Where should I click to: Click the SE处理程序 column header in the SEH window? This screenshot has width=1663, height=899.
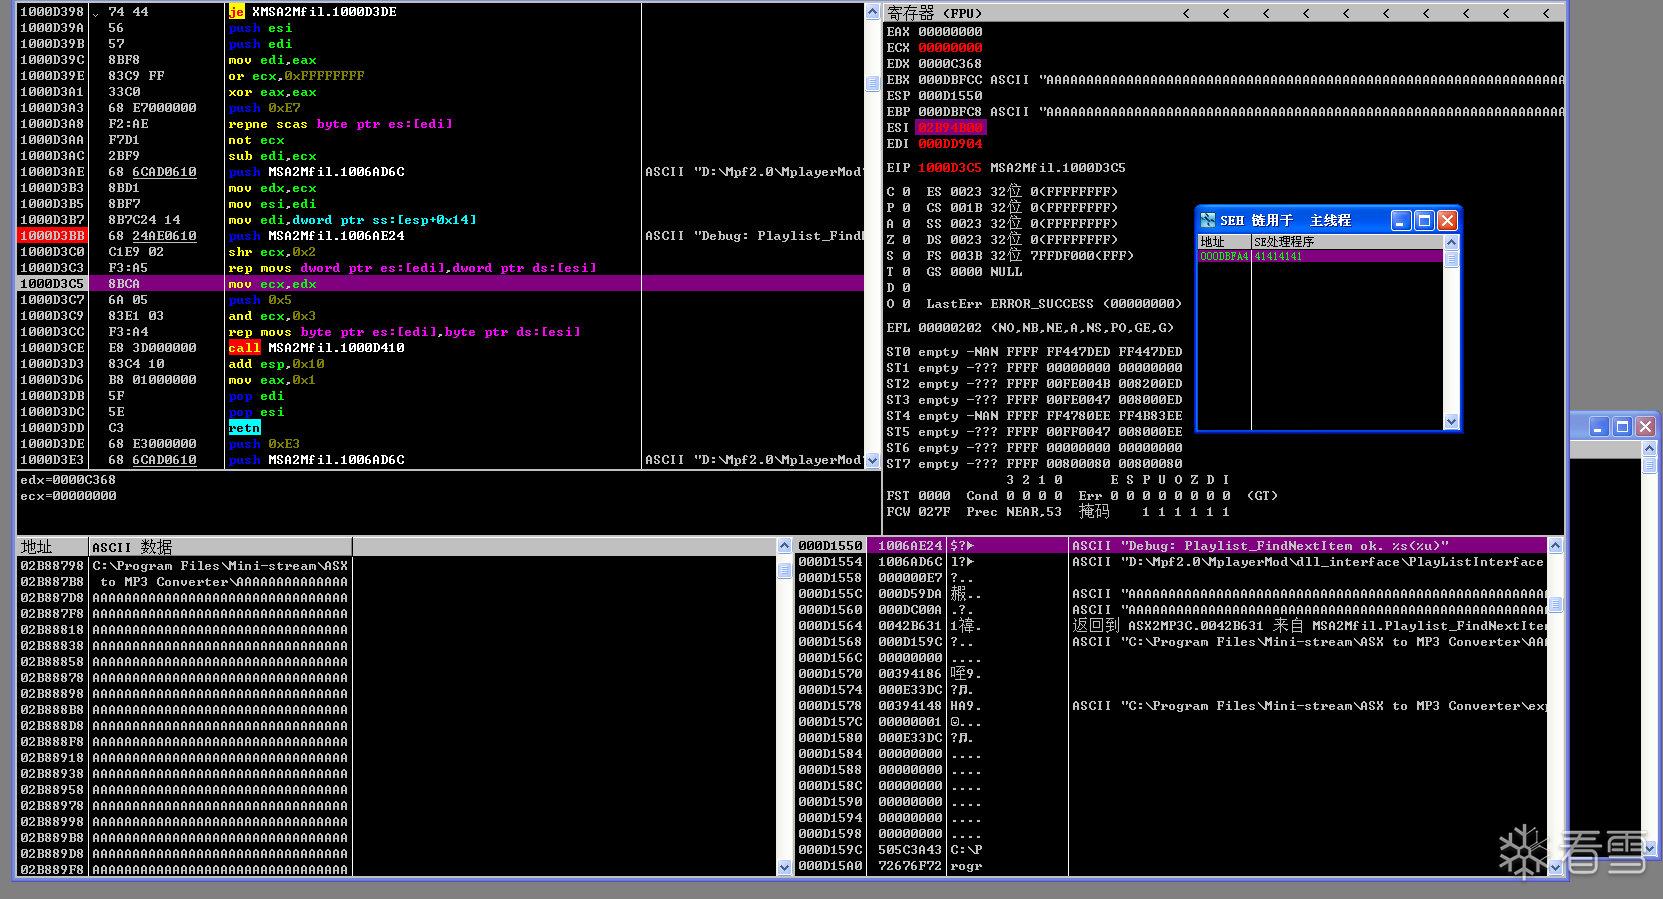(1347, 241)
